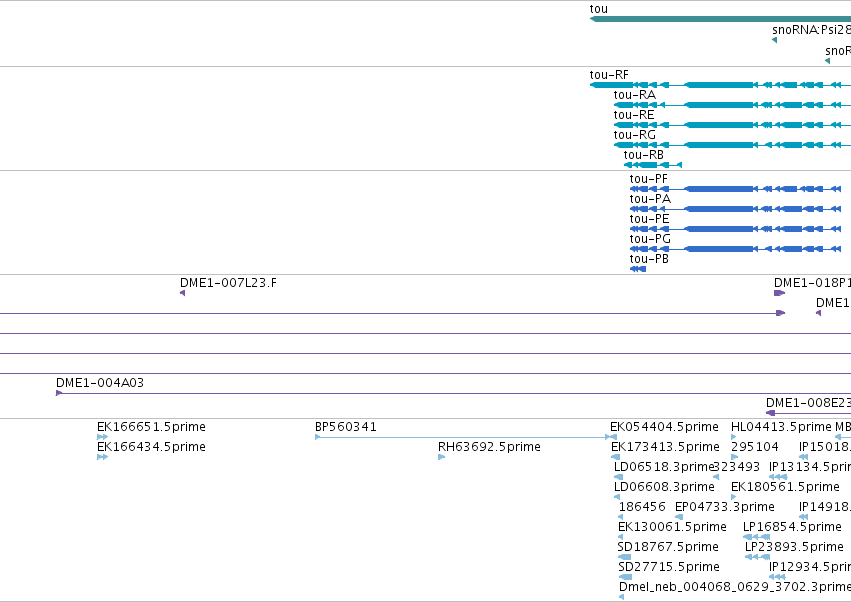Select the LP23893.5prime label
This screenshot has width=851, height=602.
click(x=795, y=547)
